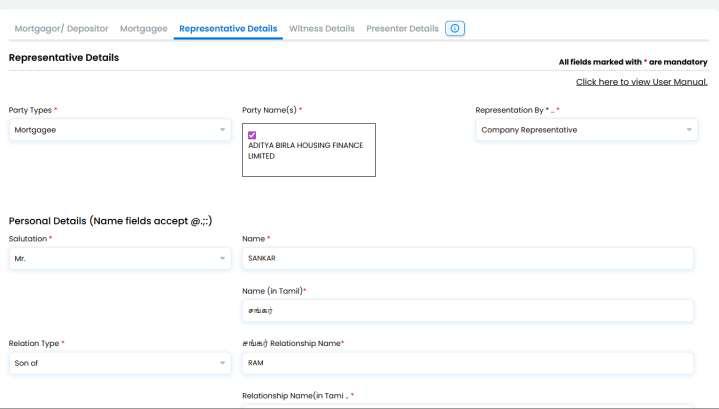
Task: Click the Party Types dropdown arrow
Action: click(x=222, y=130)
